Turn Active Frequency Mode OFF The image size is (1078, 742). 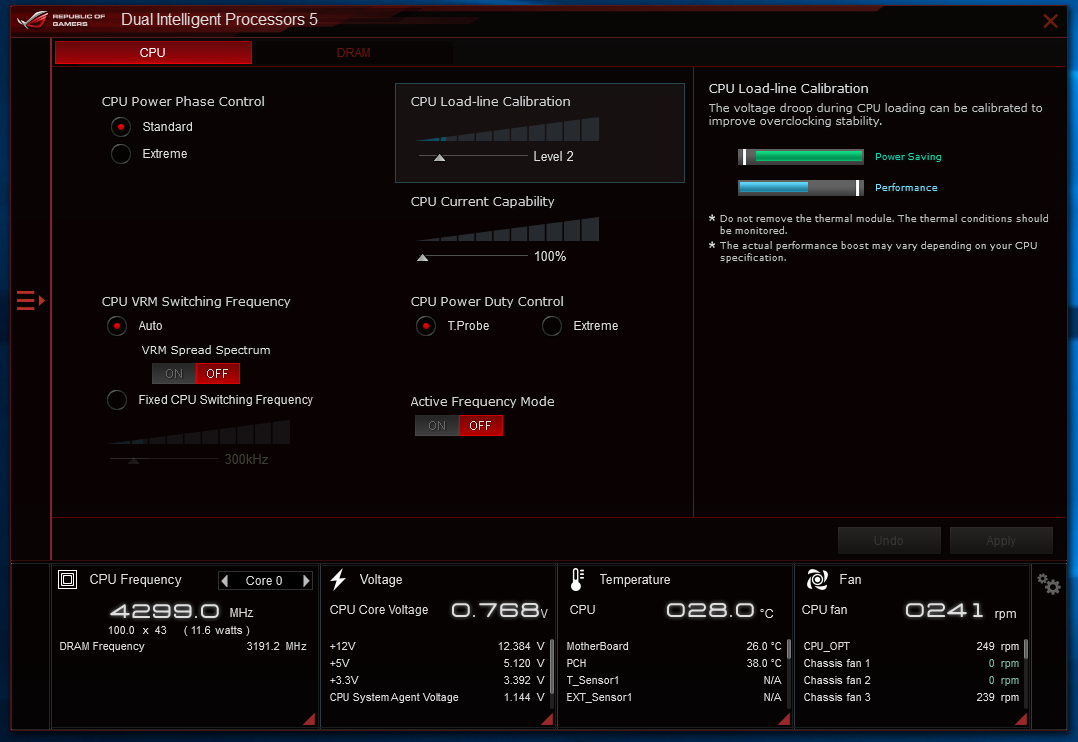(x=481, y=426)
